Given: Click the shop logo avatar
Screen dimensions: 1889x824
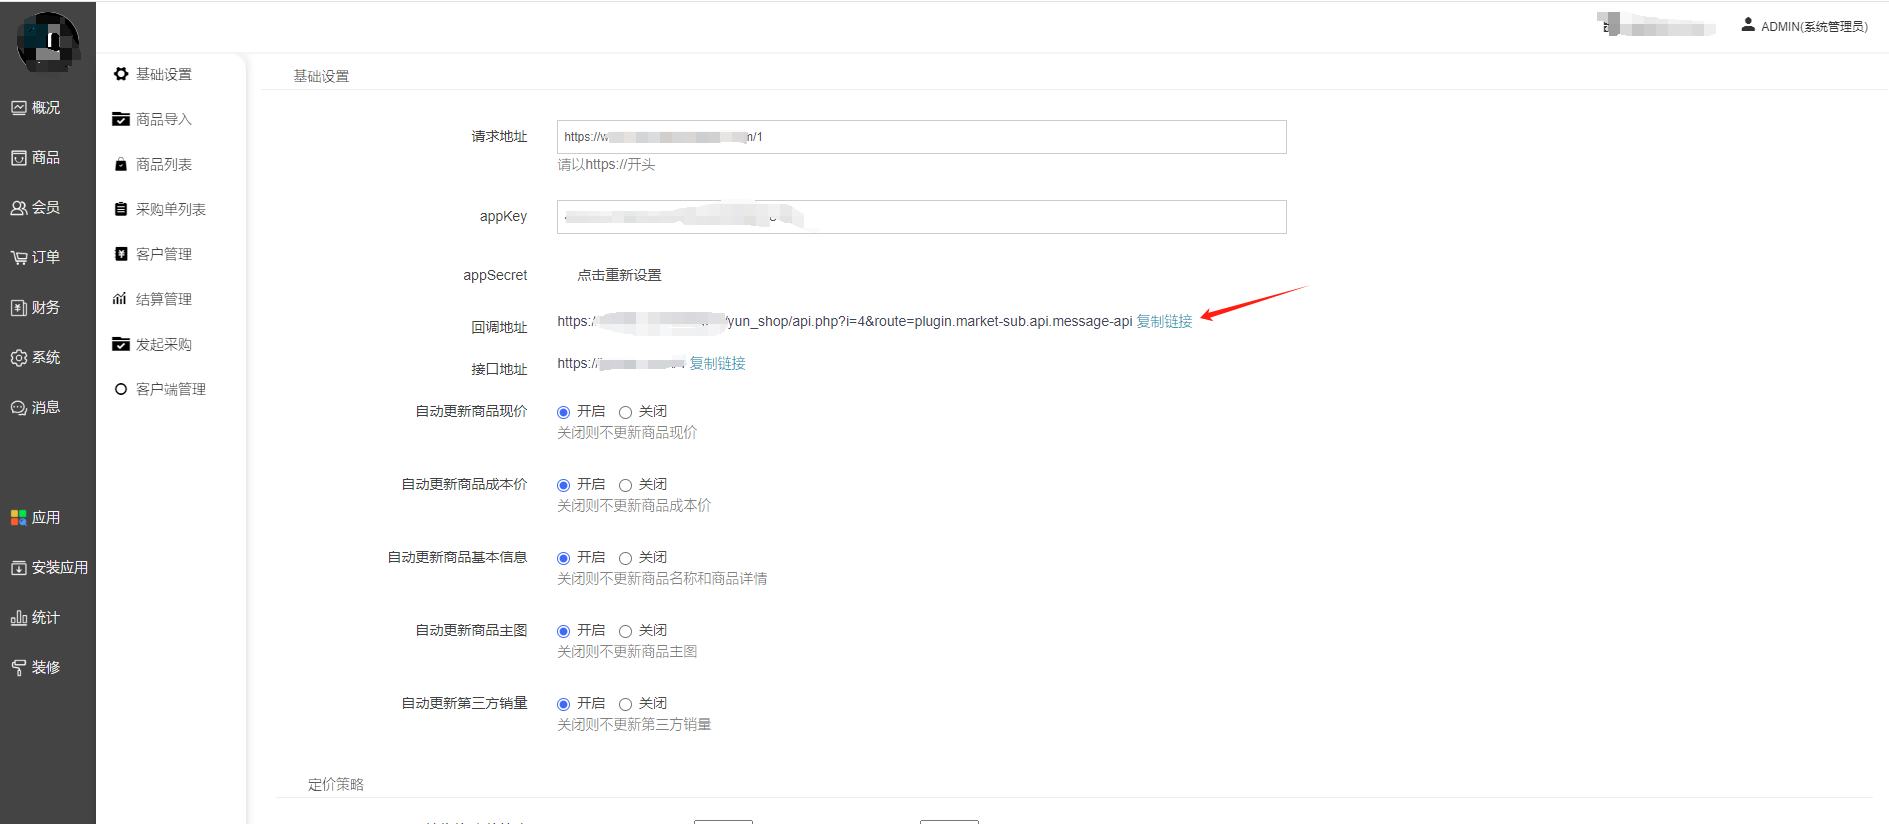Looking at the screenshot, I should point(47,42).
